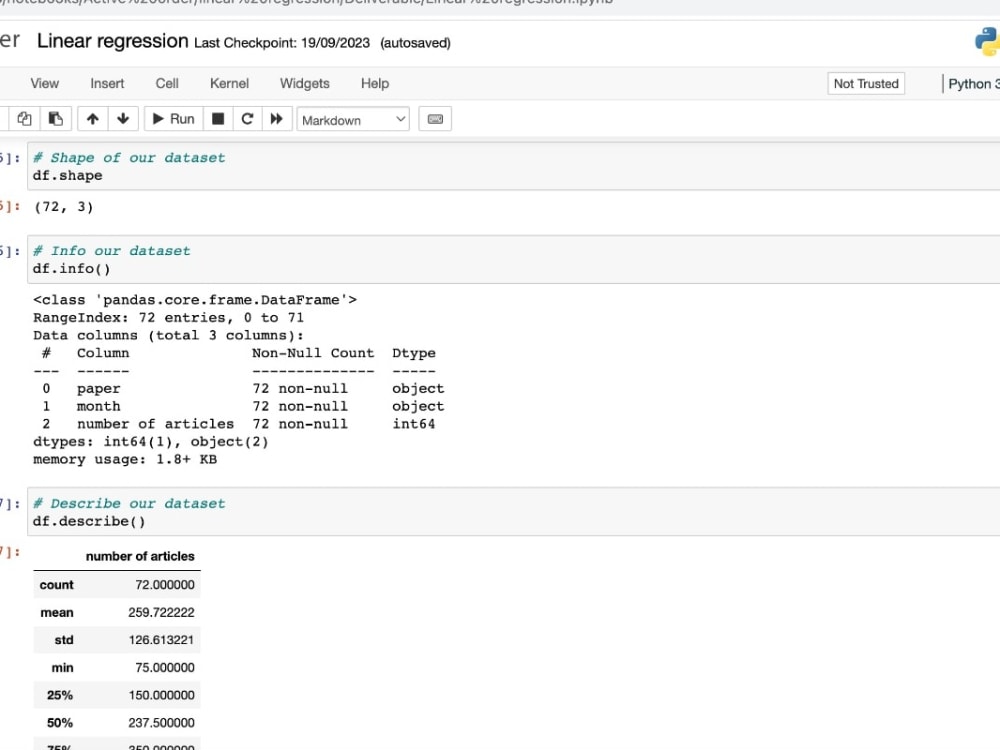Open the Insert menu

(107, 84)
